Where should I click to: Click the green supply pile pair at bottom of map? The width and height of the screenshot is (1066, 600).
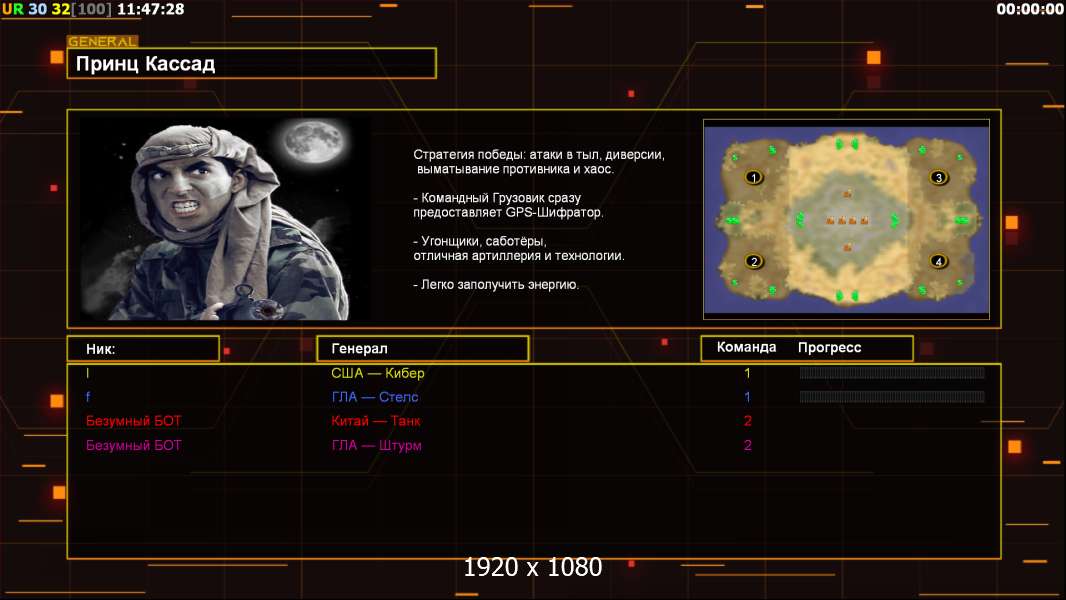coord(846,295)
